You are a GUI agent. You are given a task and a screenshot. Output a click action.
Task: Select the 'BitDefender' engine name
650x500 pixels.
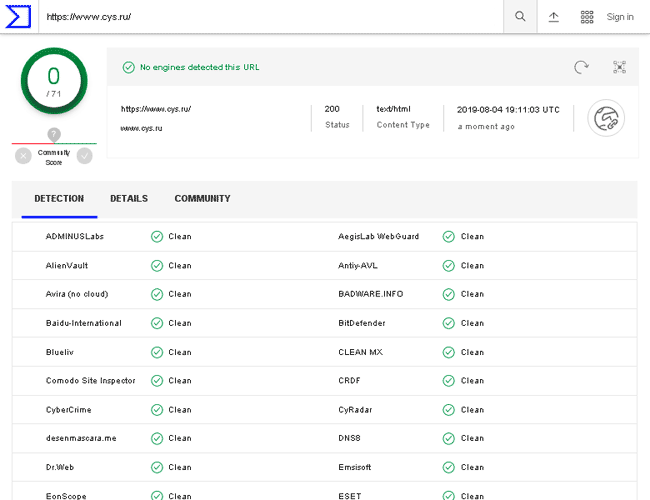[361, 323]
